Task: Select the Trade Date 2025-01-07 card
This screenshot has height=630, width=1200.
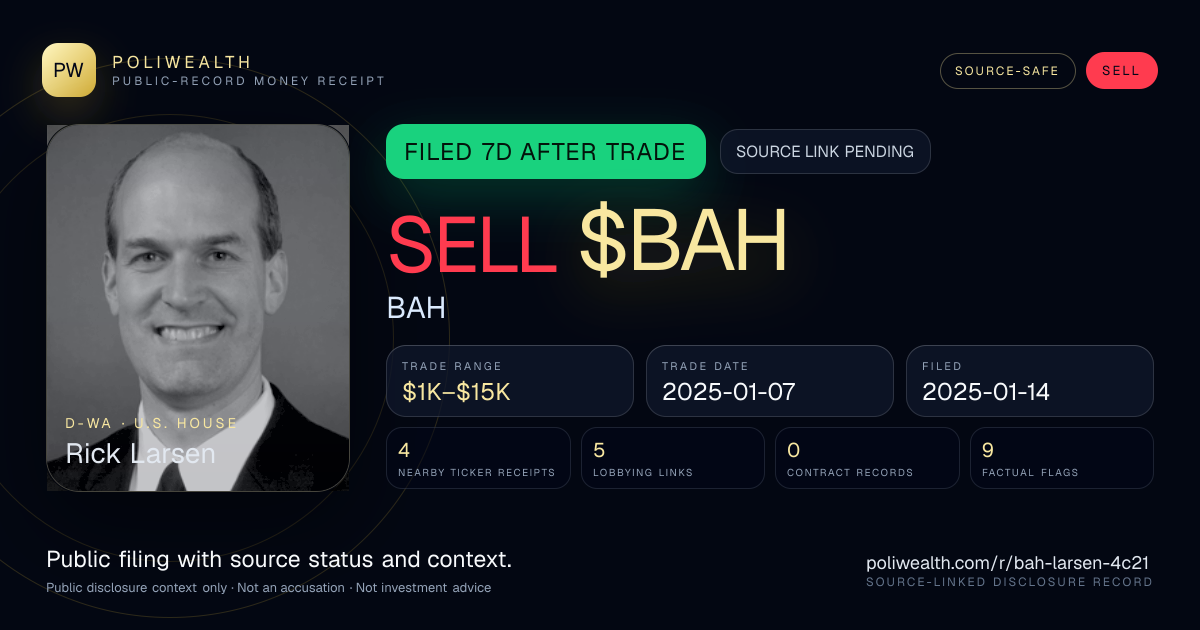Action: coord(770,381)
